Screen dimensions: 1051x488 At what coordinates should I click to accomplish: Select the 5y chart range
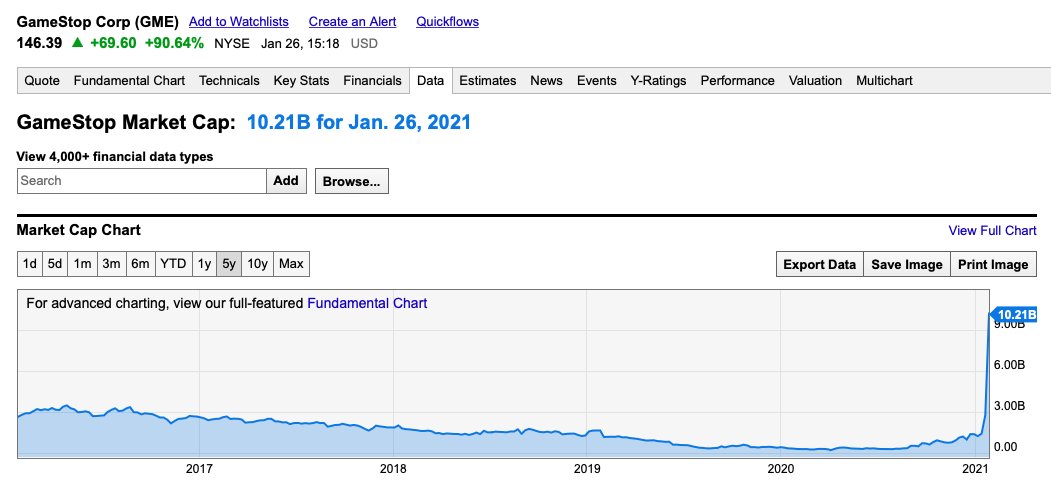229,264
